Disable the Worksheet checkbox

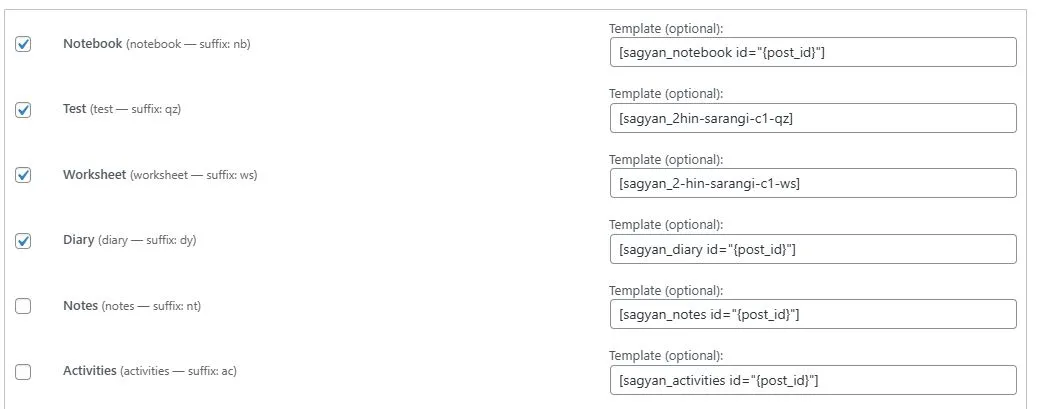tap(23, 175)
